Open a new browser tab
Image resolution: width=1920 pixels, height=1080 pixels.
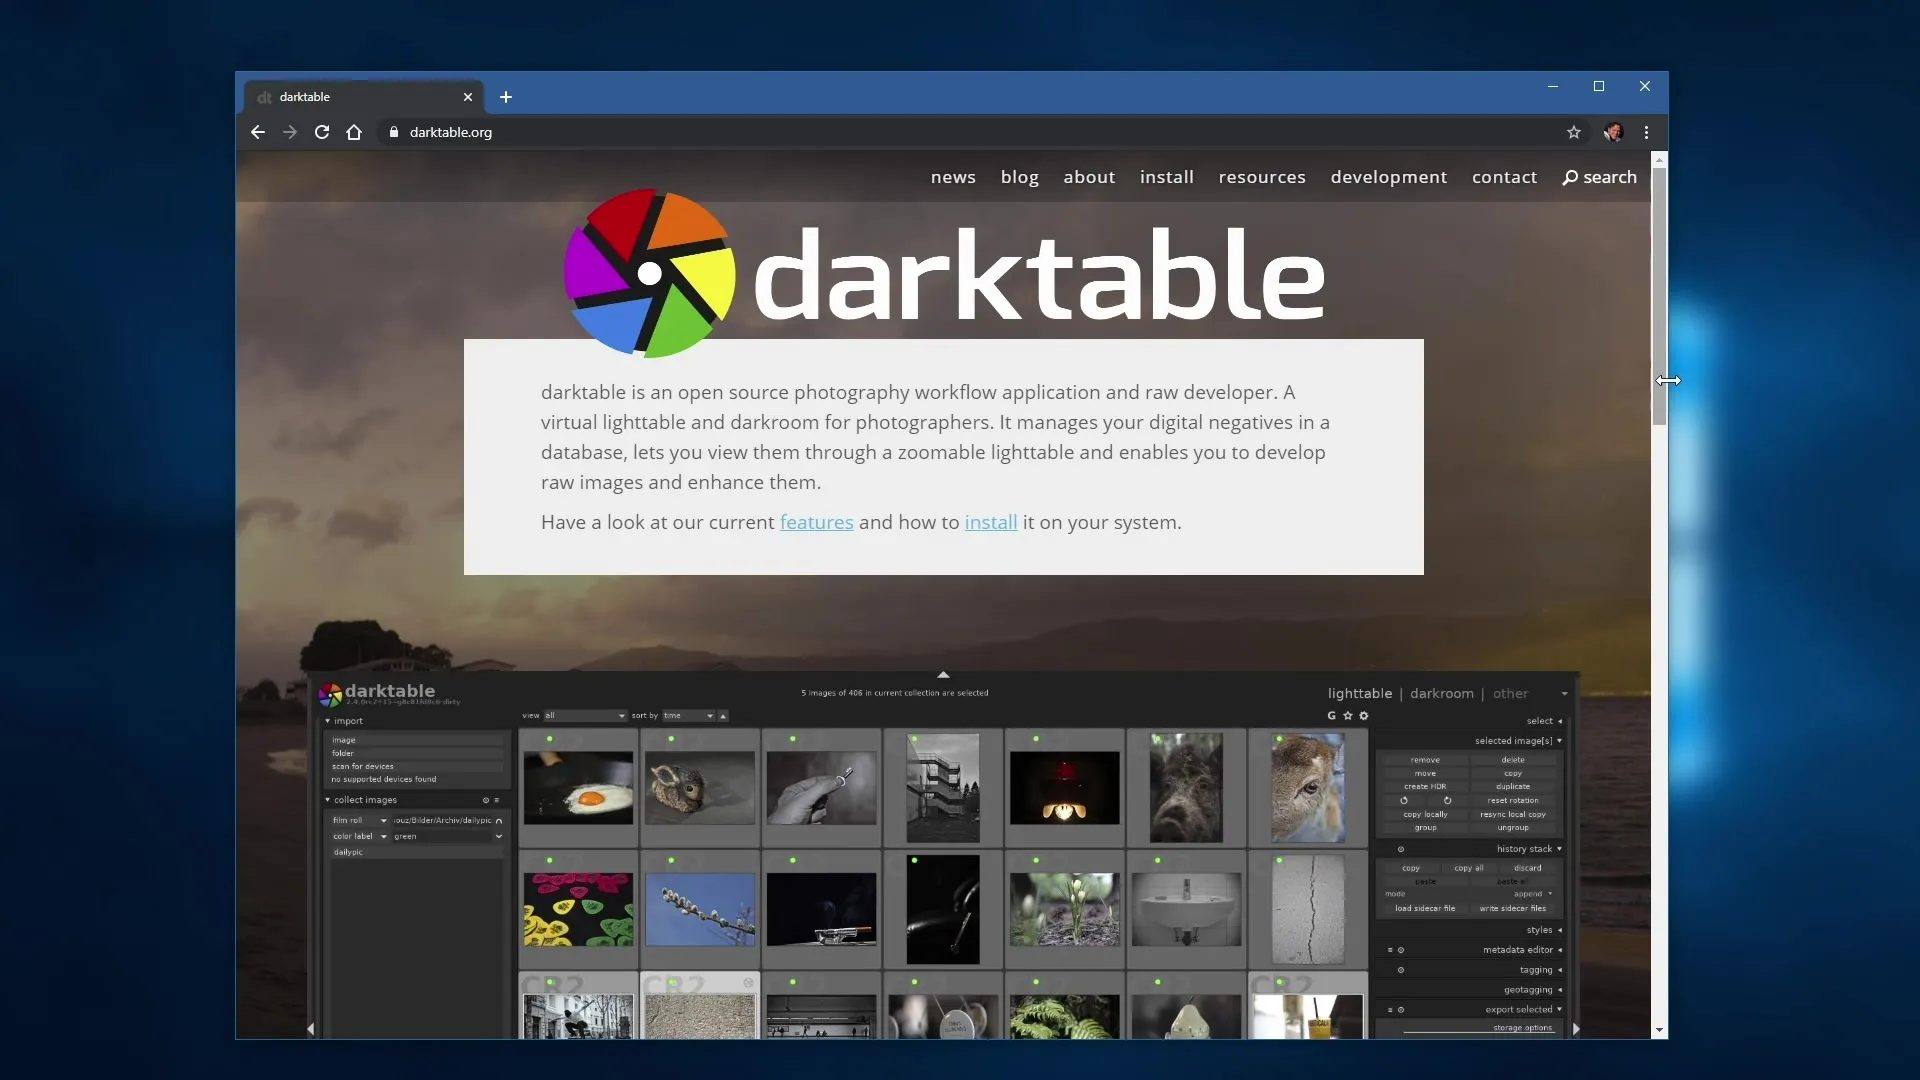point(506,97)
